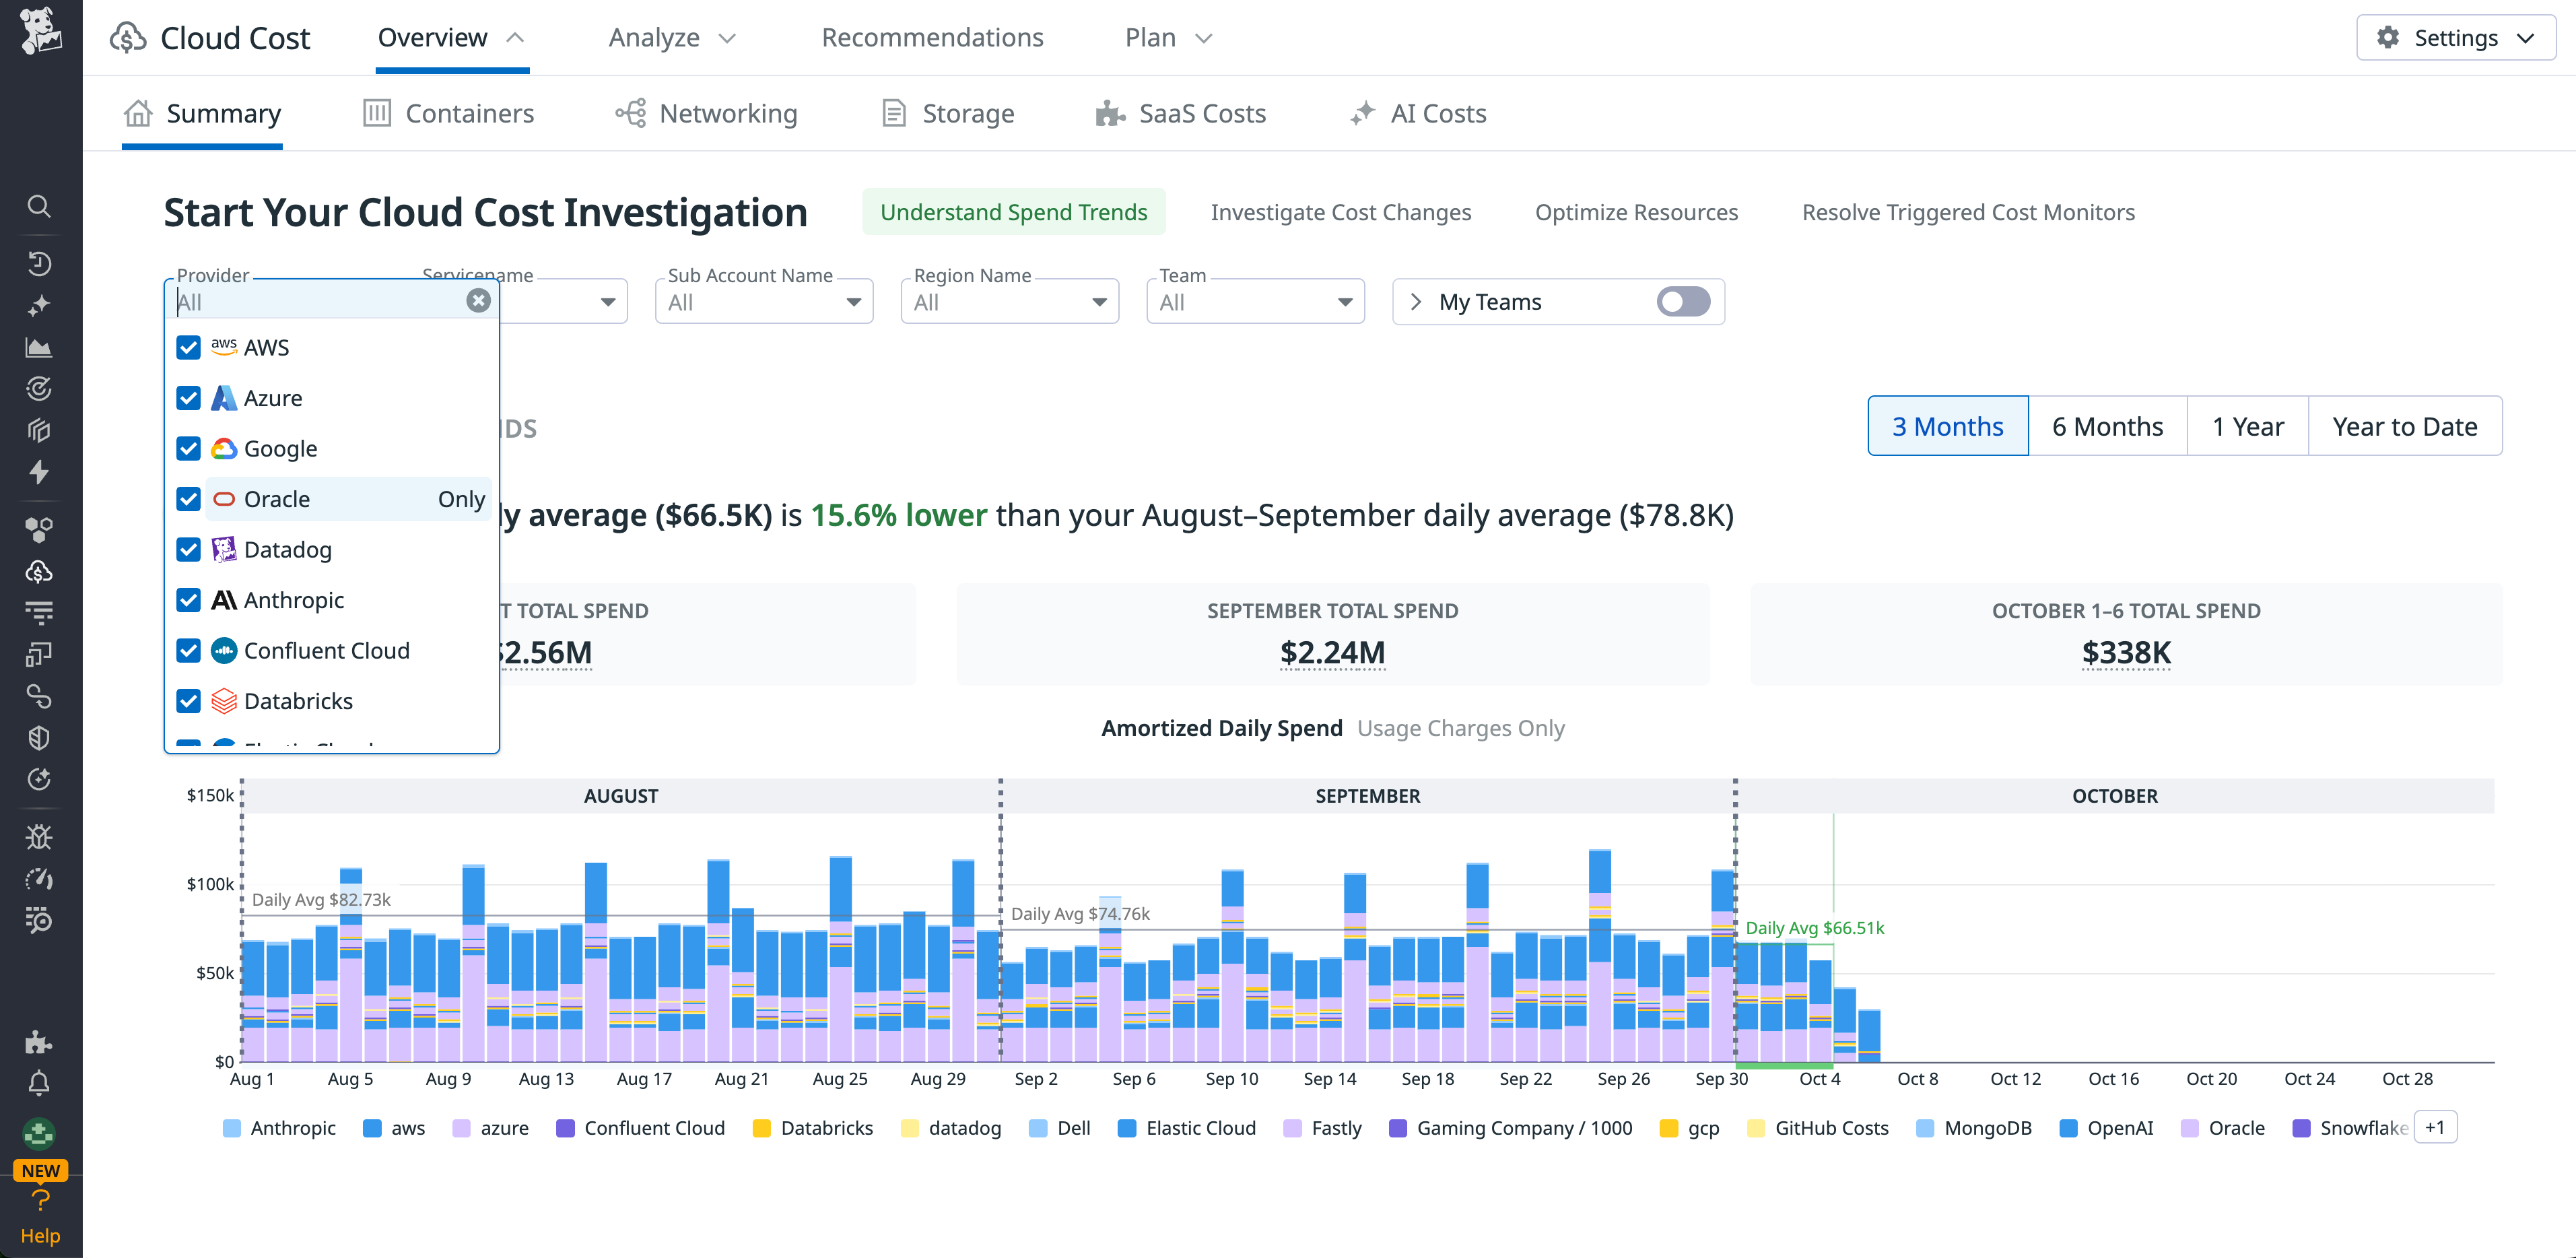
Task: Select the Cloud Cost cloud-dollar sidebar icon
Action: [x=40, y=571]
